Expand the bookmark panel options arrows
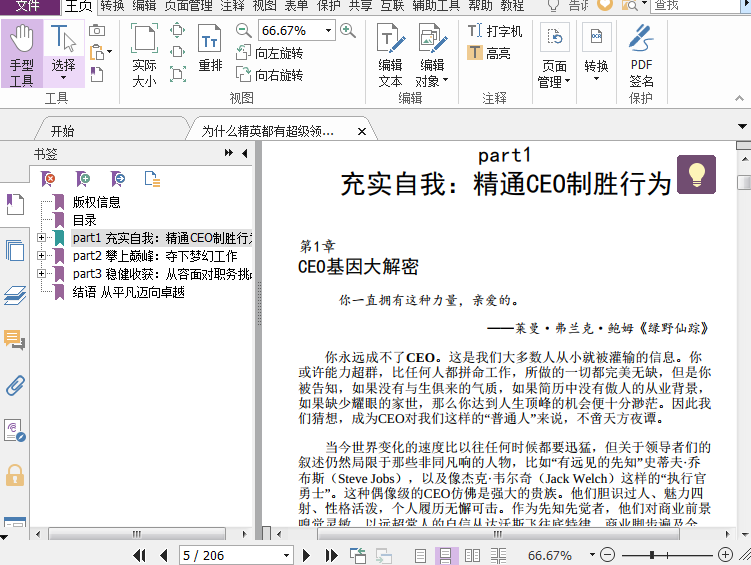Image resolution: width=751 pixels, height=565 pixels. [x=229, y=153]
